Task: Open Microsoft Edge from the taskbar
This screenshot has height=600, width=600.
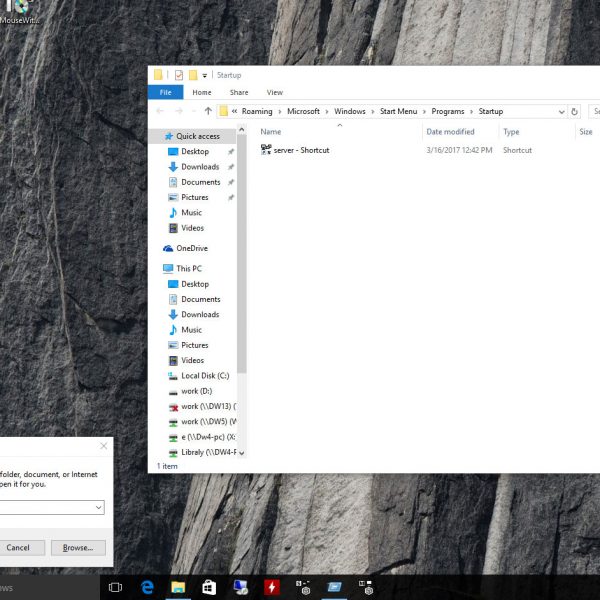Action: 147,587
